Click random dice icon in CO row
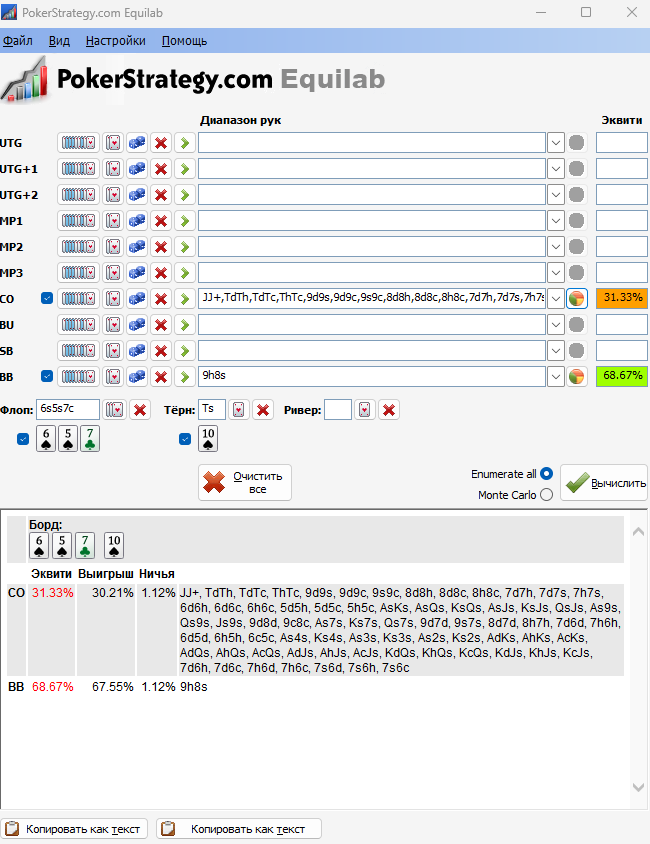The height and width of the screenshot is (844, 650). [137, 298]
